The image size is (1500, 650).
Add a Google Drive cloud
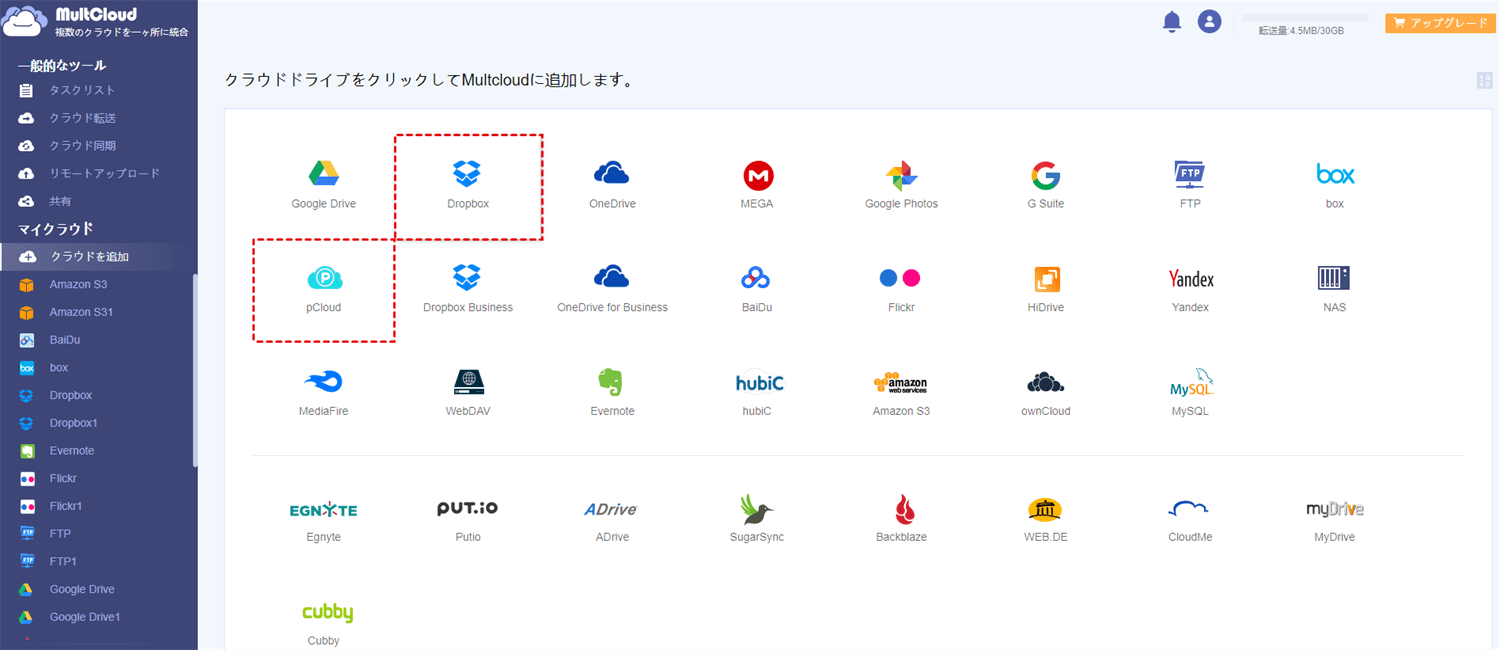[x=323, y=185]
